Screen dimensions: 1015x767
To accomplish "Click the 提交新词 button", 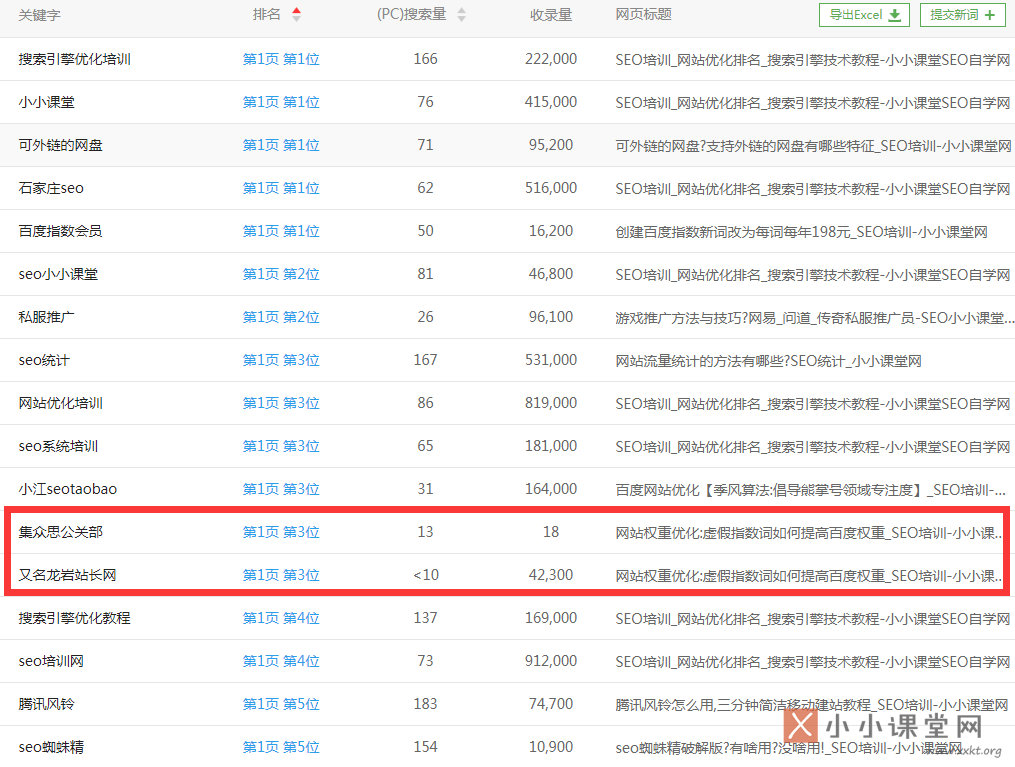I will point(963,15).
